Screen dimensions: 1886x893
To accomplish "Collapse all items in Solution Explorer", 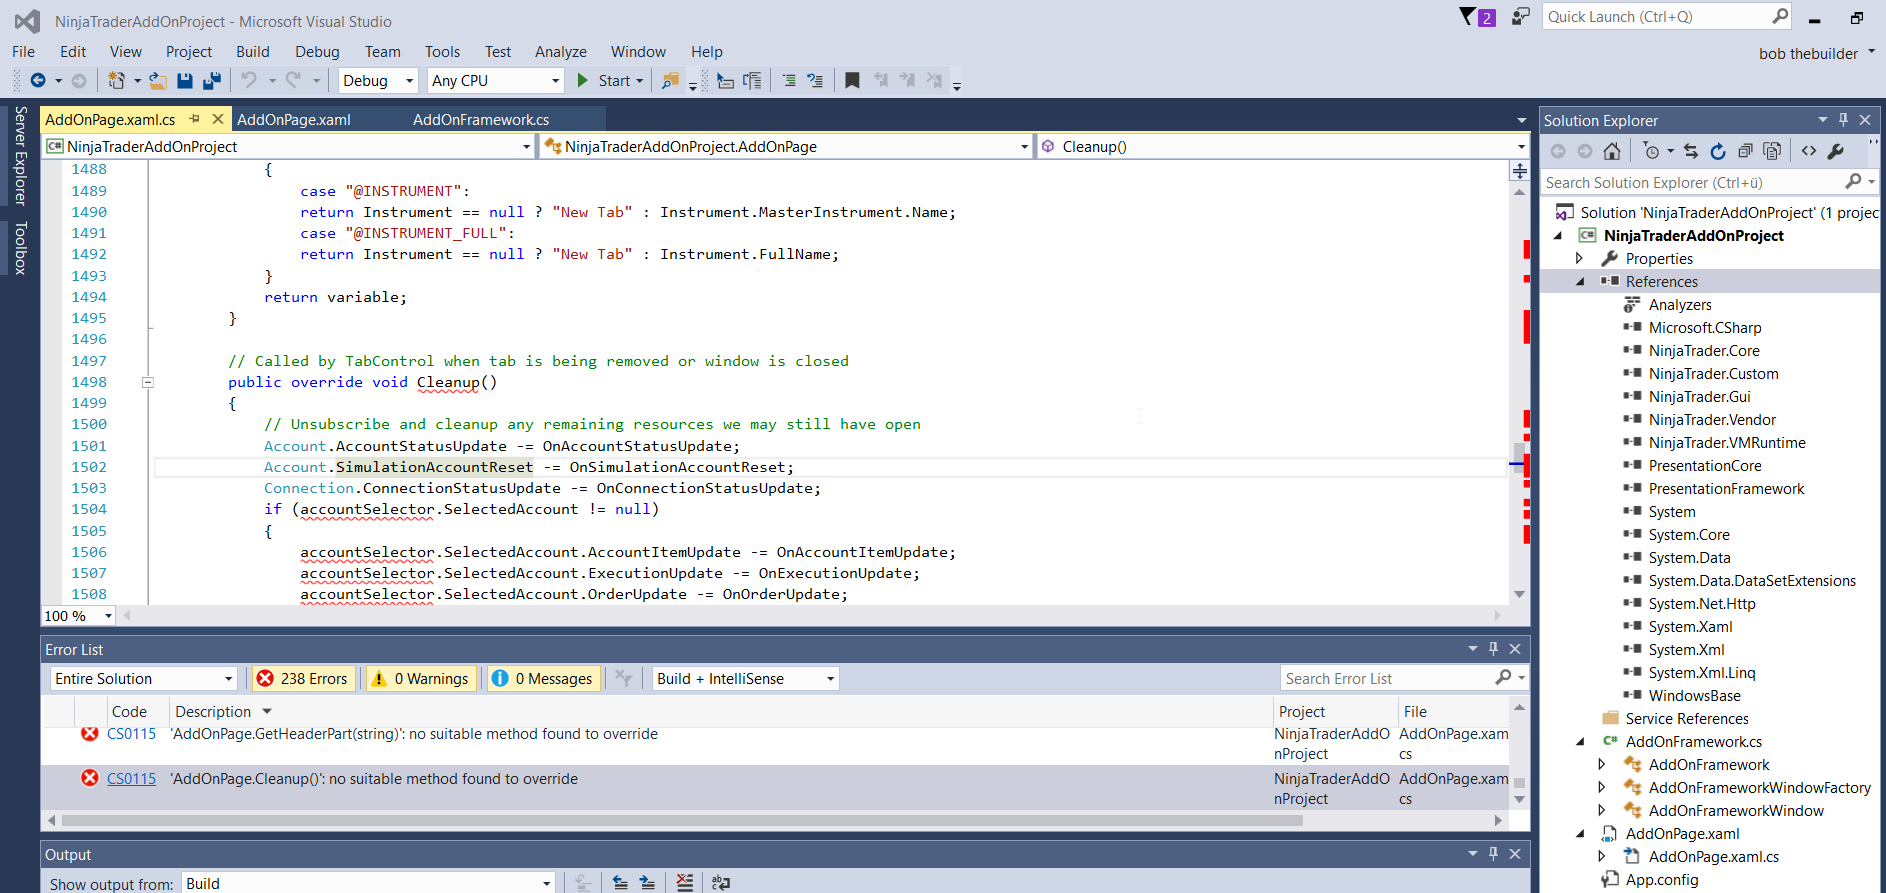I will click(x=1745, y=151).
